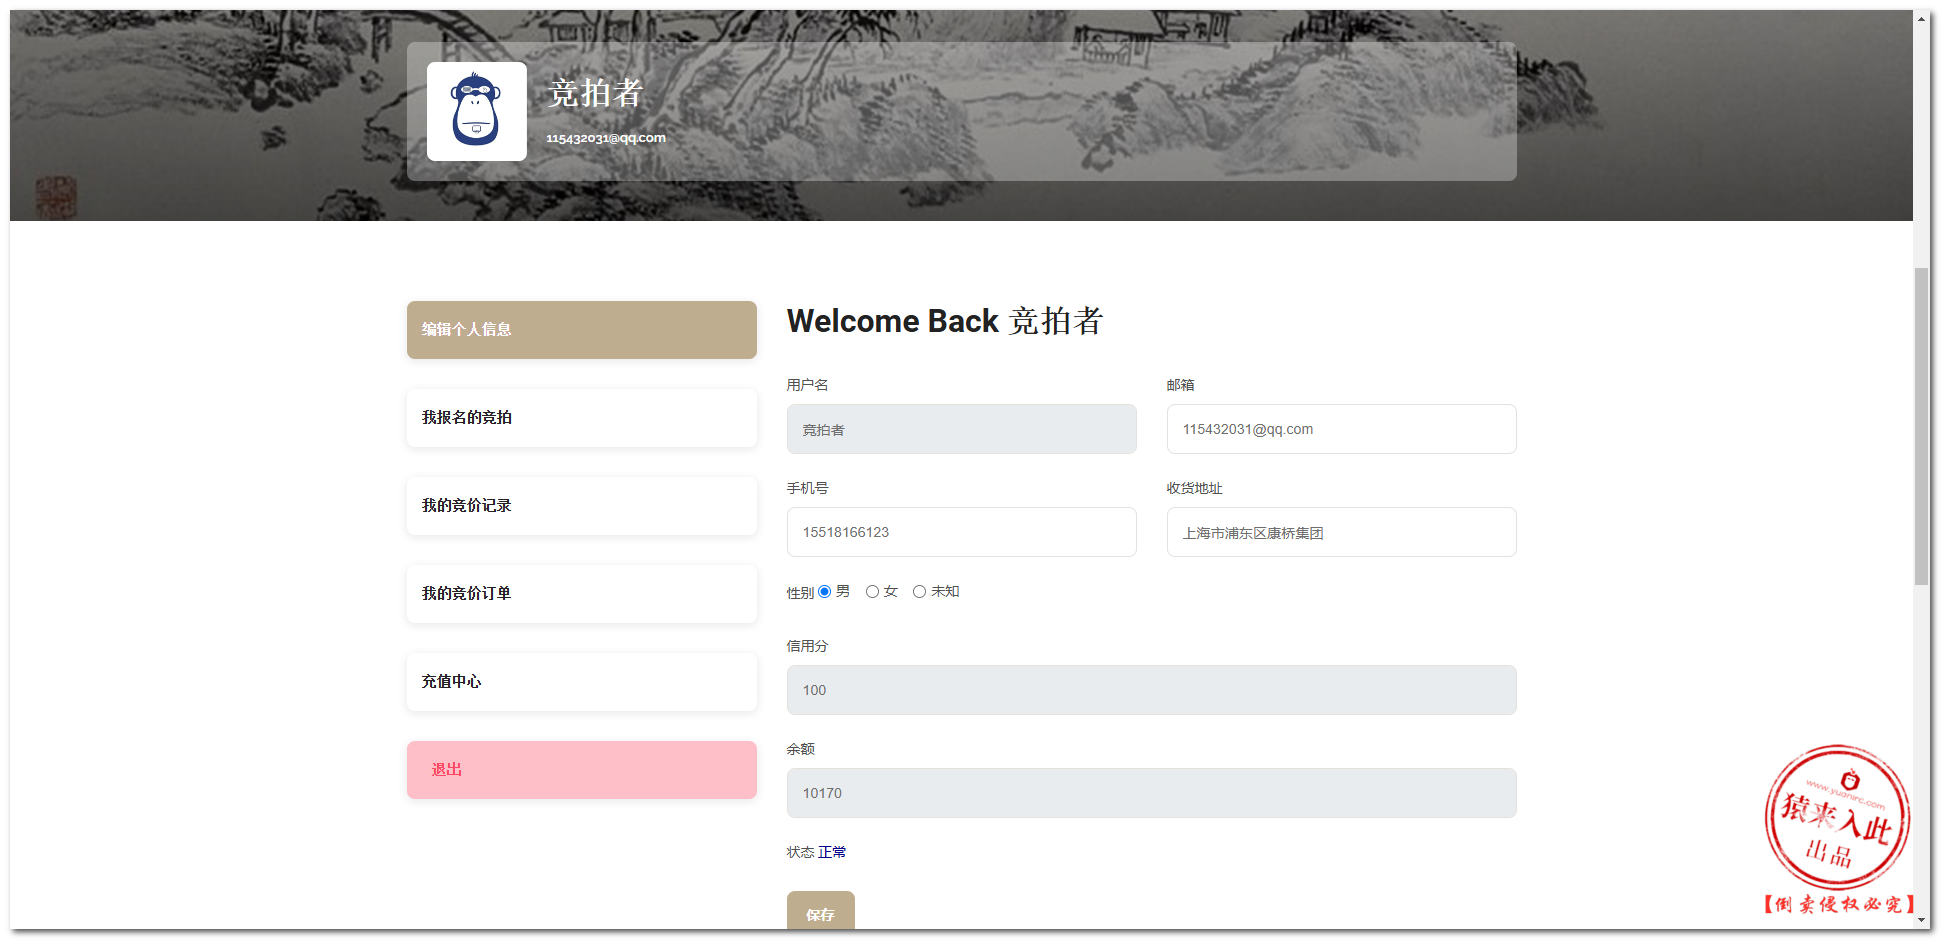Click the 手机号 phone number field
This screenshot has height=940, width=1941.
962,532
